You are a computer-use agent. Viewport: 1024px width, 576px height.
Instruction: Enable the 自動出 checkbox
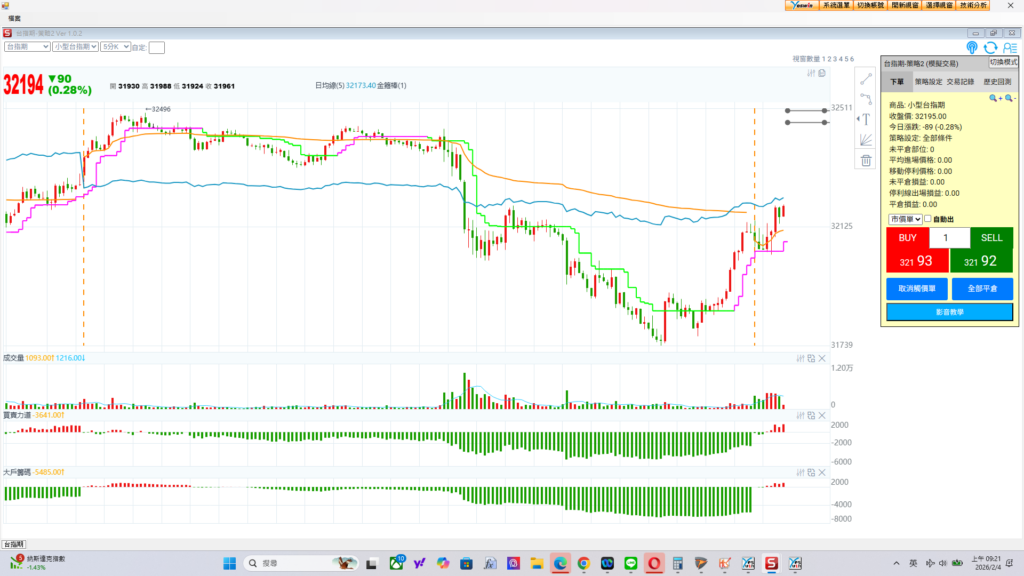pos(928,218)
